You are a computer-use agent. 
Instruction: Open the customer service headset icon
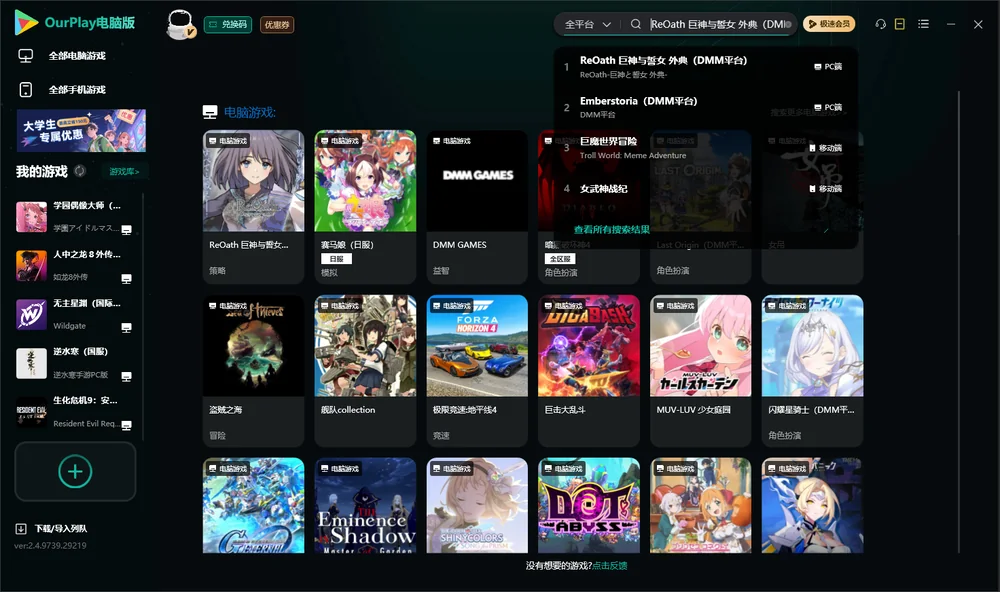pyautogui.click(x=881, y=24)
